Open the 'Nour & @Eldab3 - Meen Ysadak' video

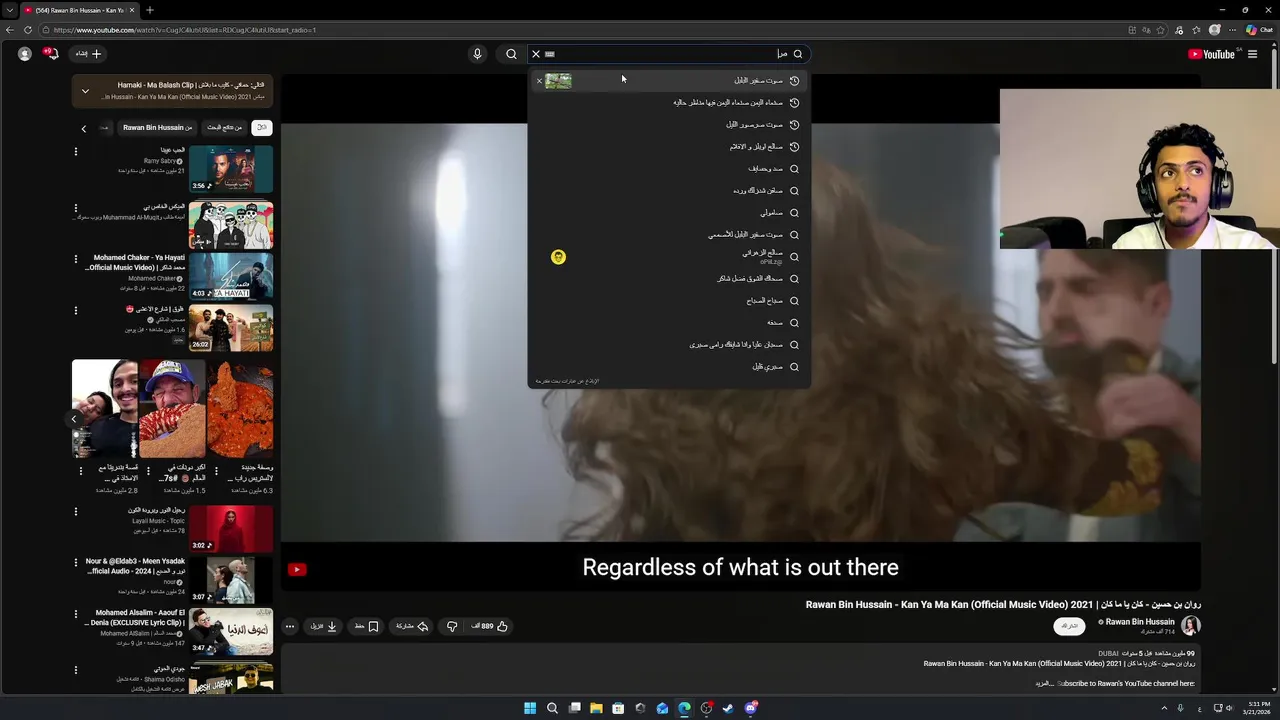[x=231, y=581]
